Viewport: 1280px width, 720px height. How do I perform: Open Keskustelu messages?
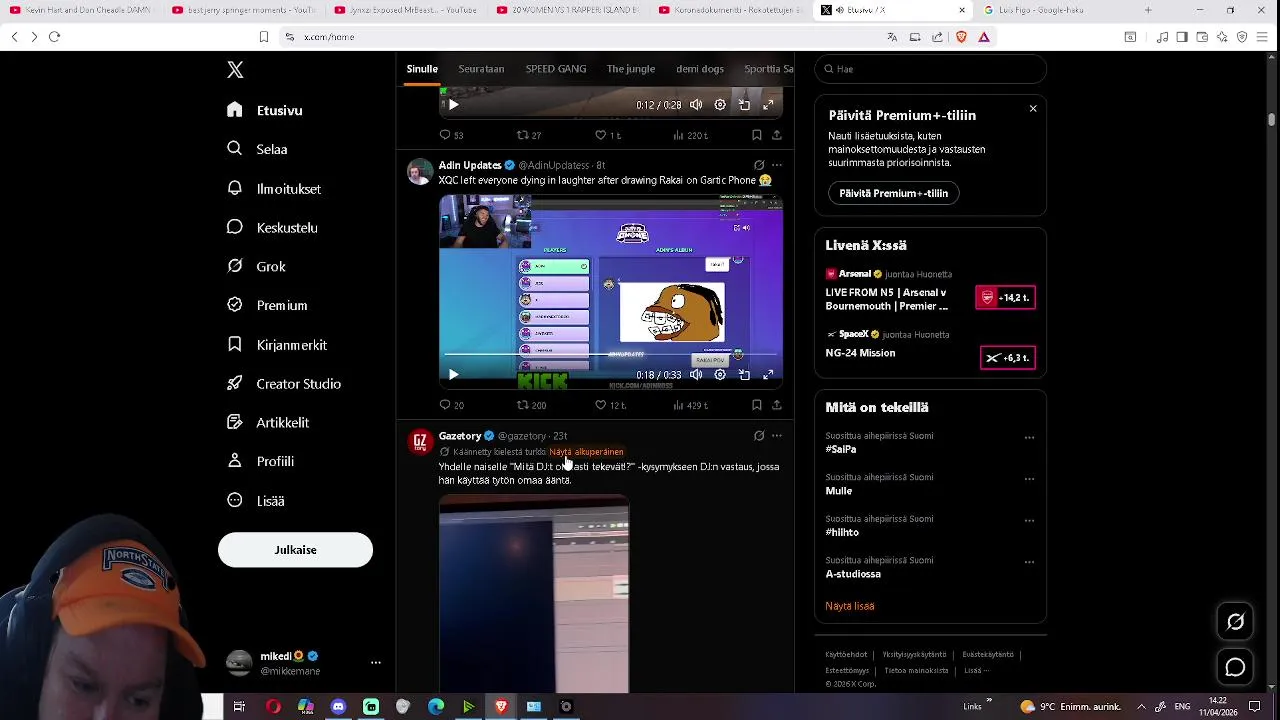[x=272, y=227]
